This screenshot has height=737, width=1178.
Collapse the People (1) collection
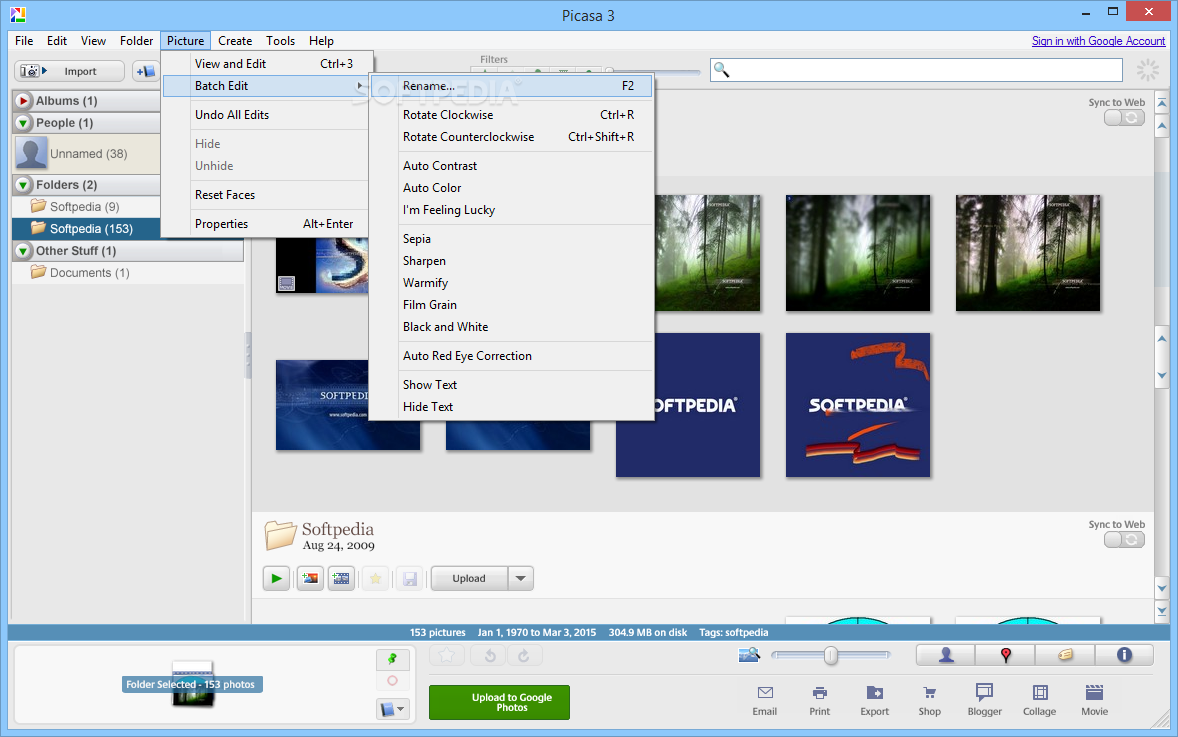[23, 122]
